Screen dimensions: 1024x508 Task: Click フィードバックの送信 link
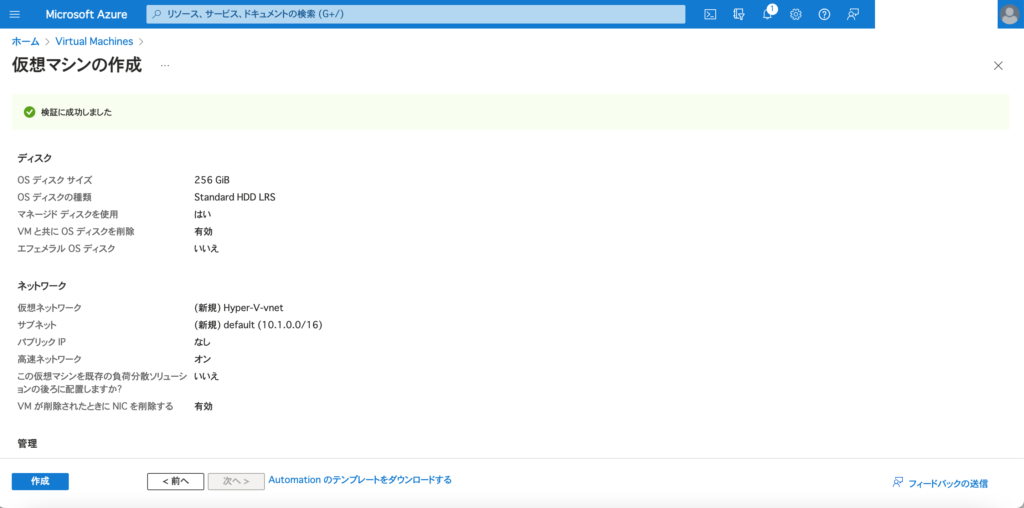pyautogui.click(x=940, y=483)
